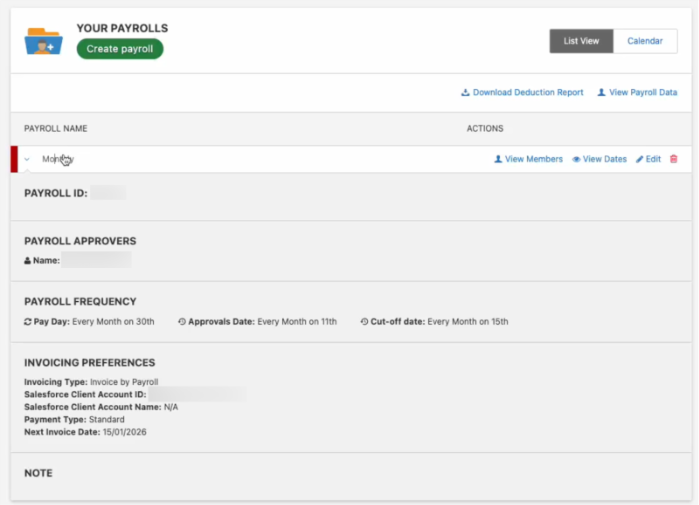Click the Salesforce Client Account Name N/A value
Screen dimensions: 699x505
pyautogui.click(x=171, y=407)
